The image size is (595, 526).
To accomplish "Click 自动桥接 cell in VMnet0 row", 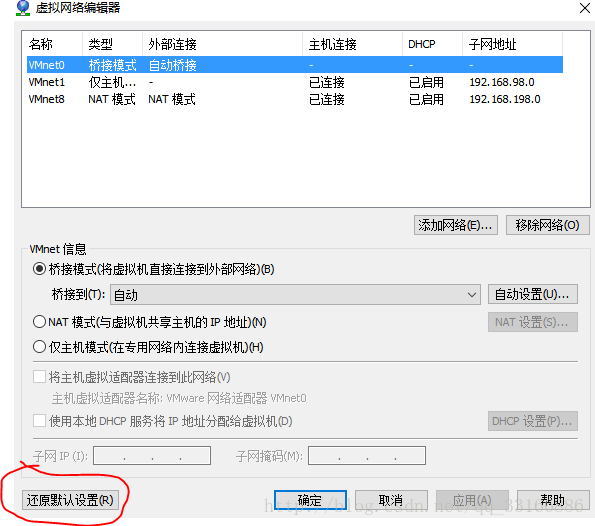I will click(x=173, y=65).
